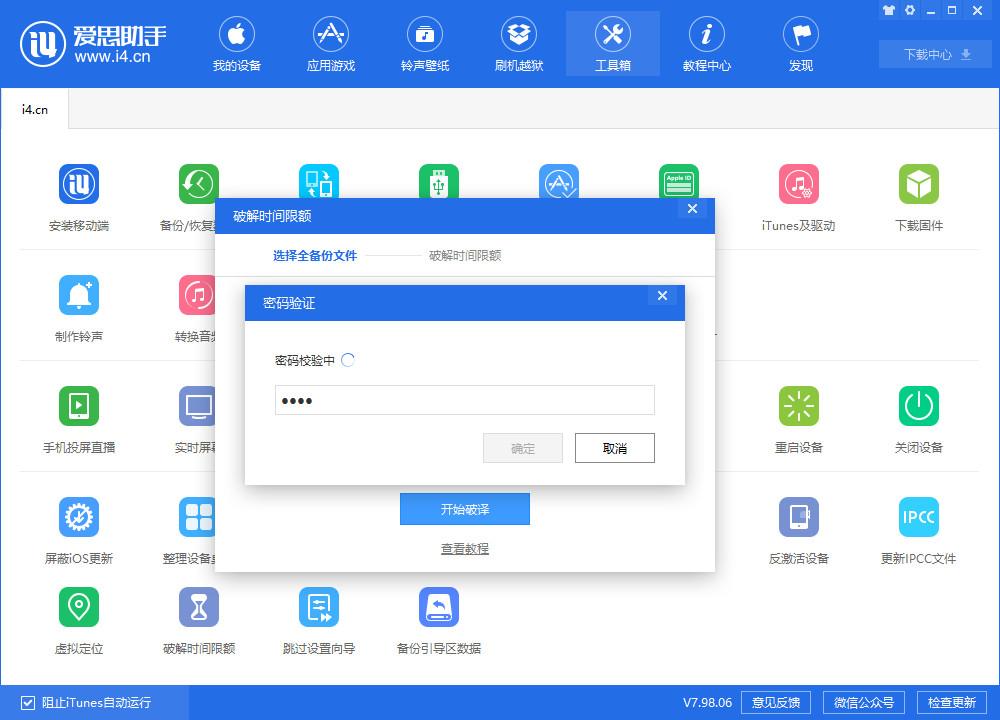
Task: Select the 工具箱 toolbox tab
Action: pos(613,45)
